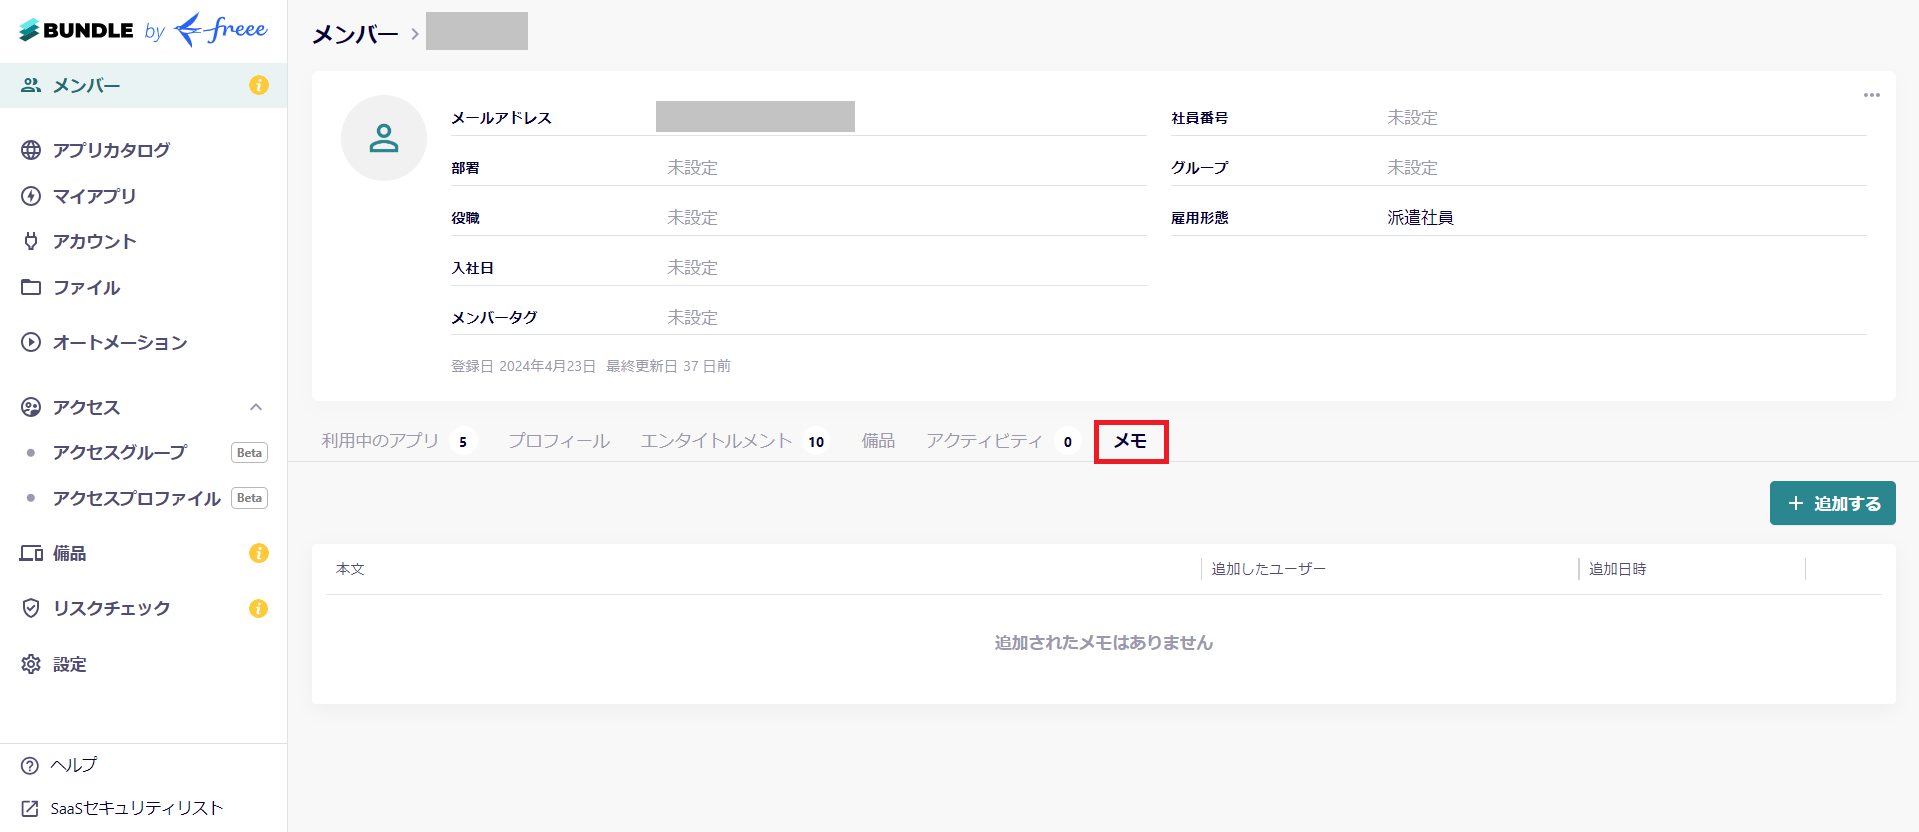1919x832 pixels.
Task: Click the gear icon for 設定
Action: [x=31, y=664]
